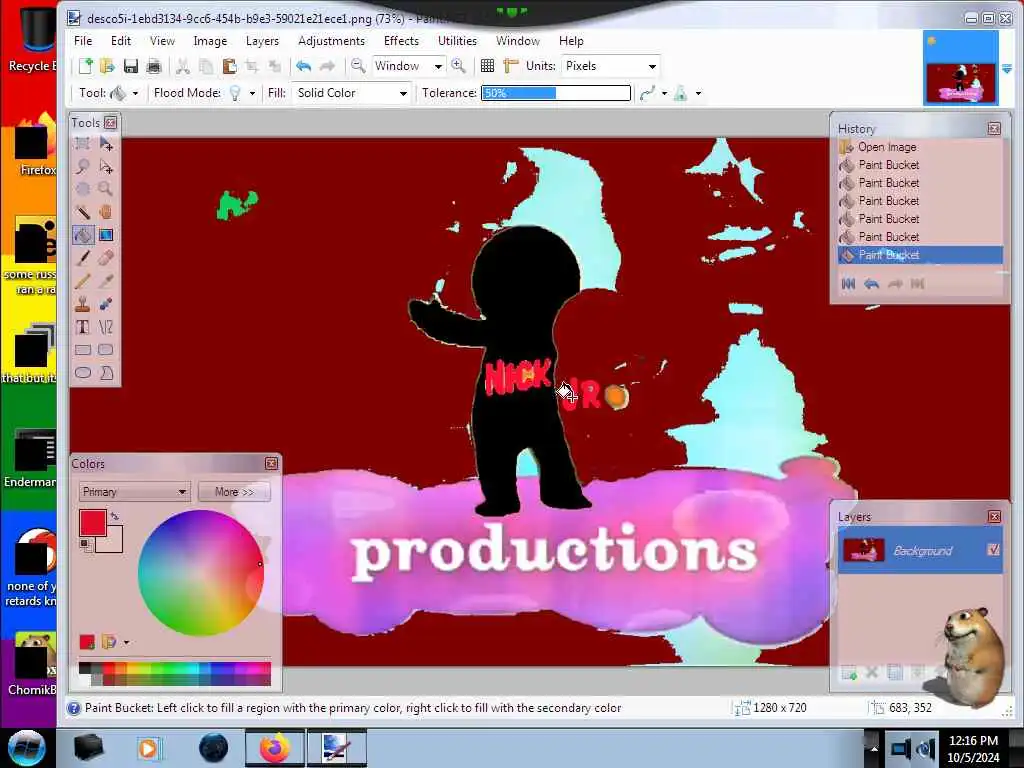The width and height of the screenshot is (1024, 768).
Task: Select the Paintbrush tool
Action: (x=83, y=258)
